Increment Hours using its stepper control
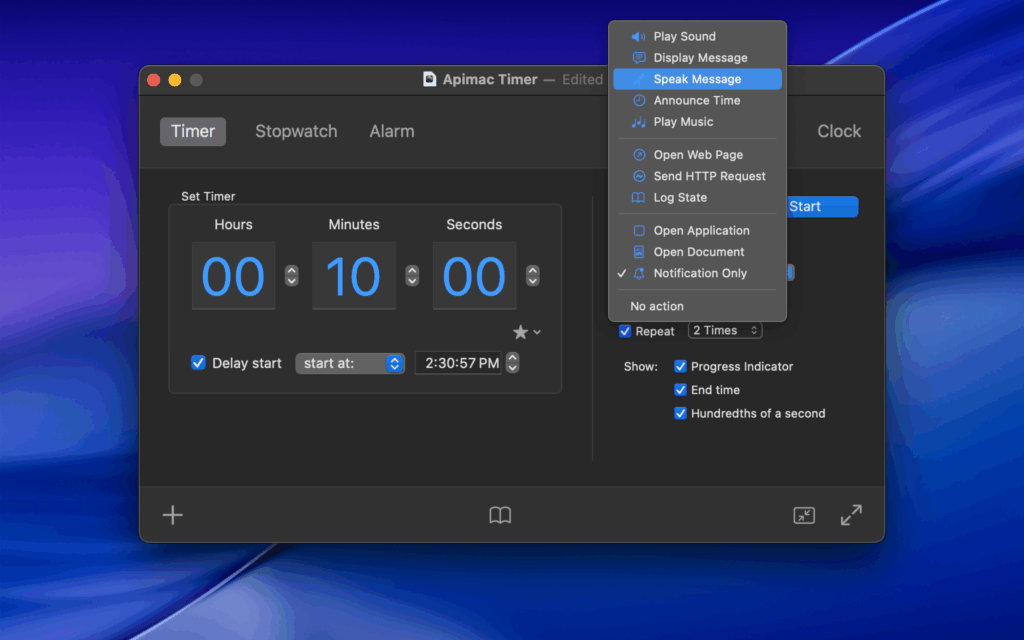 pos(291,271)
